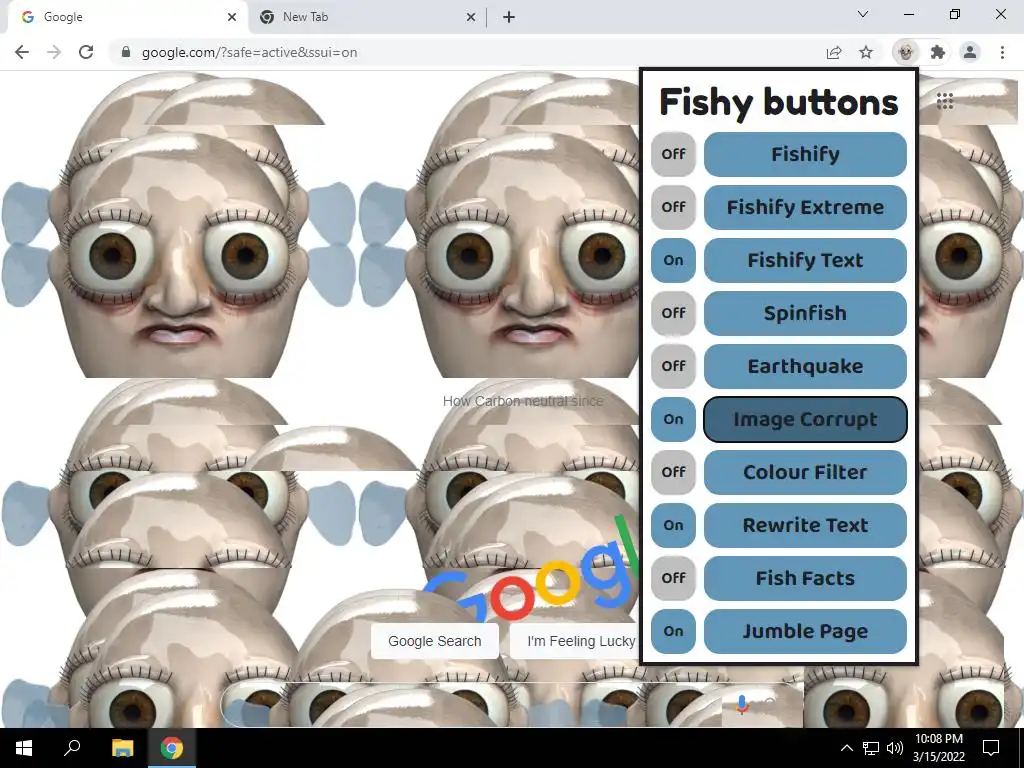Enable the Fish Facts switch
This screenshot has height=768, width=1024.
[x=673, y=578]
